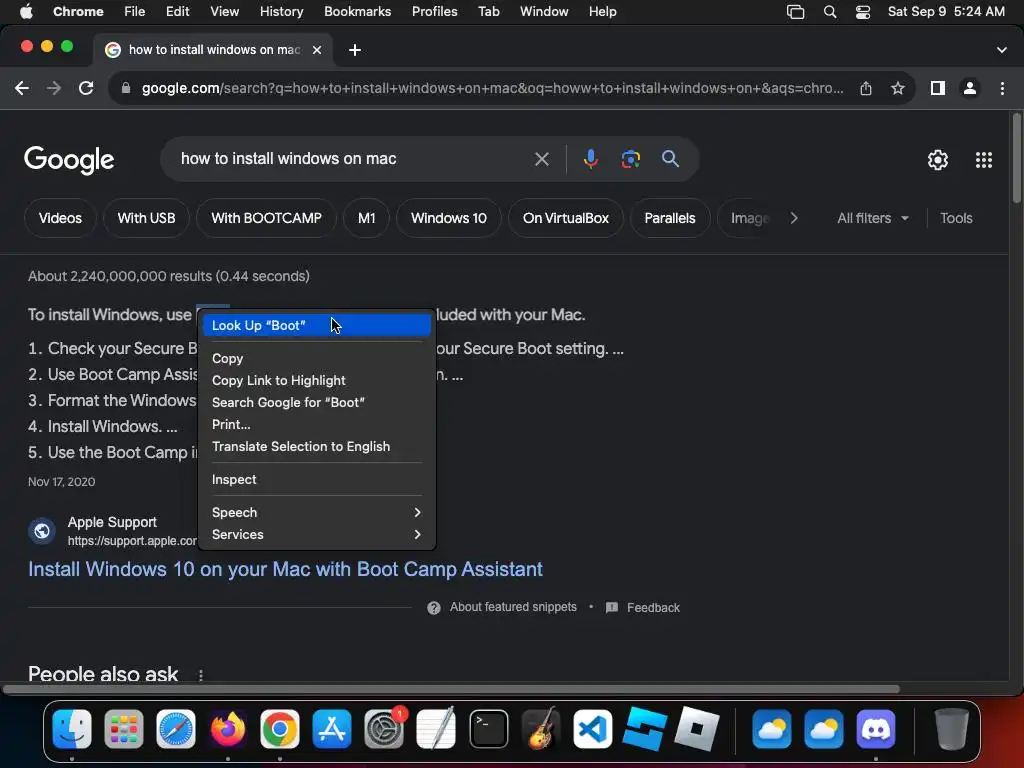
Task: Choose Inspect from the context menu
Action: pyautogui.click(x=317, y=479)
